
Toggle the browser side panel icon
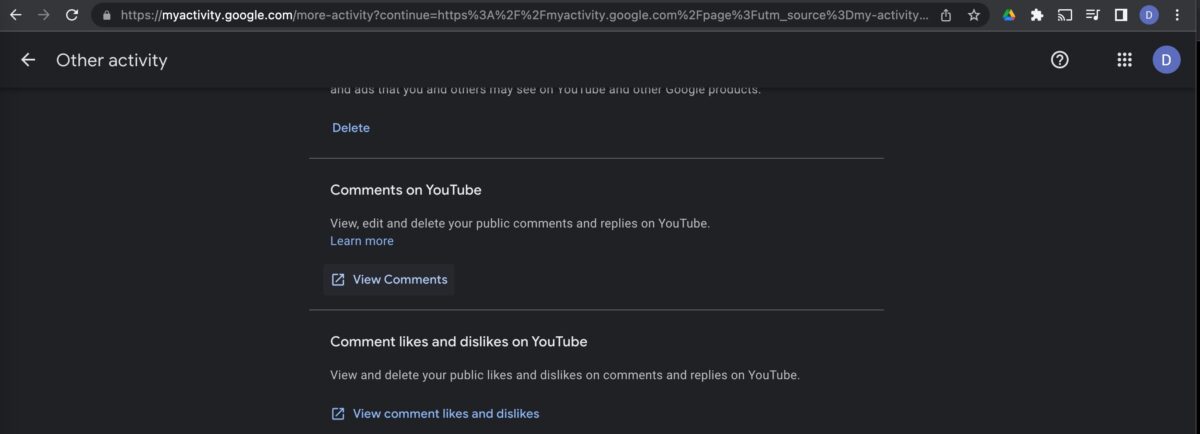[1121, 15]
